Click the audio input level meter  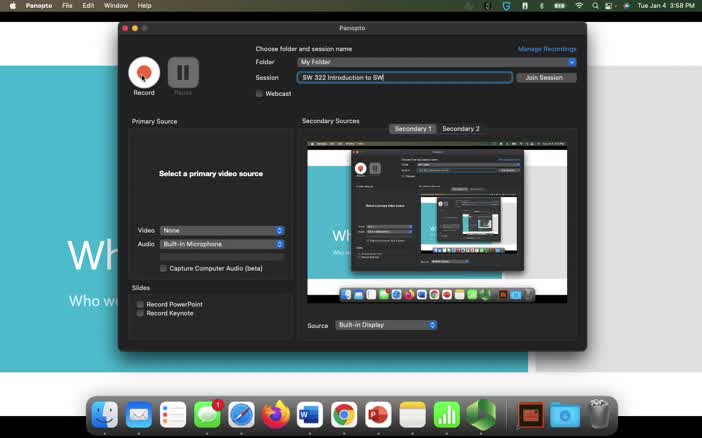point(222,257)
